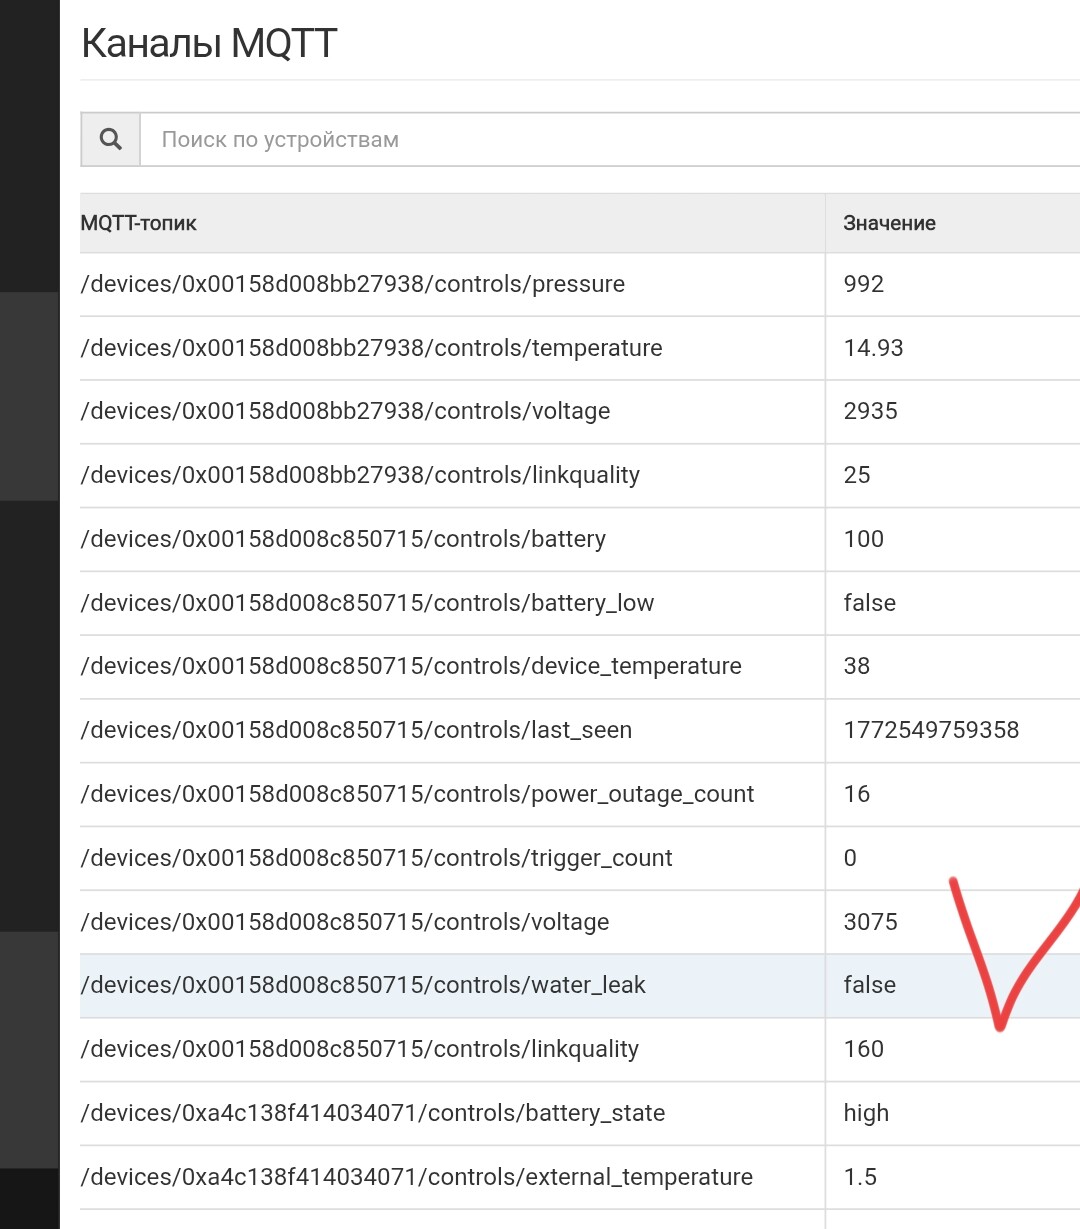Click the external_temperature topic row
This screenshot has height=1229, width=1080.
click(x=417, y=1177)
